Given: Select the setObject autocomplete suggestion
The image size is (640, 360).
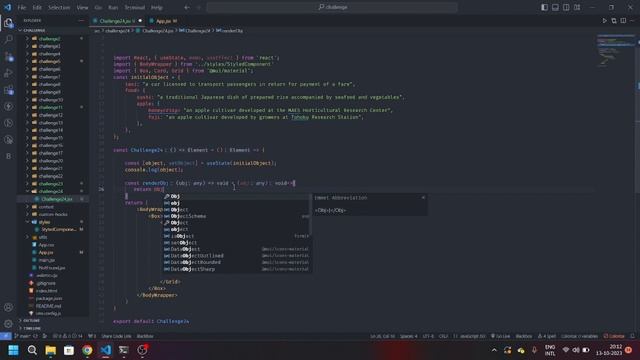Looking at the screenshot, I should [x=237, y=243].
